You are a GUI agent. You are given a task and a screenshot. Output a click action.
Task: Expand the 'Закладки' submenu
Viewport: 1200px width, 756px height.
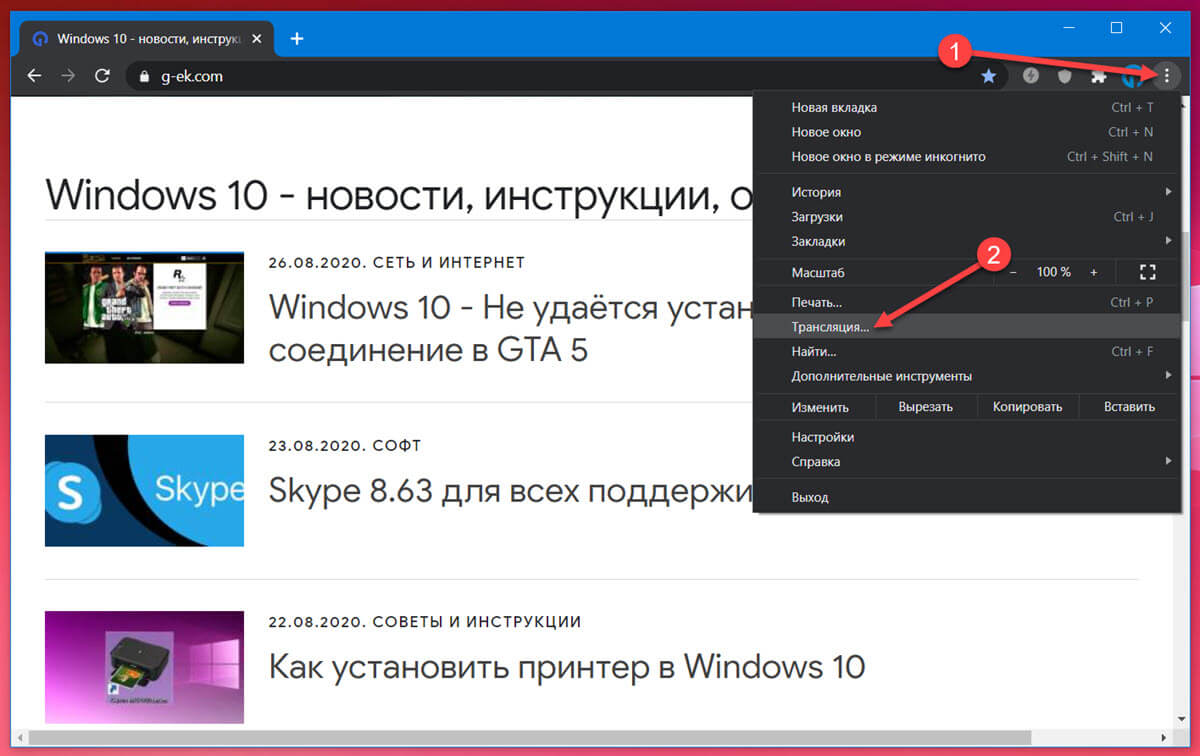(967, 241)
